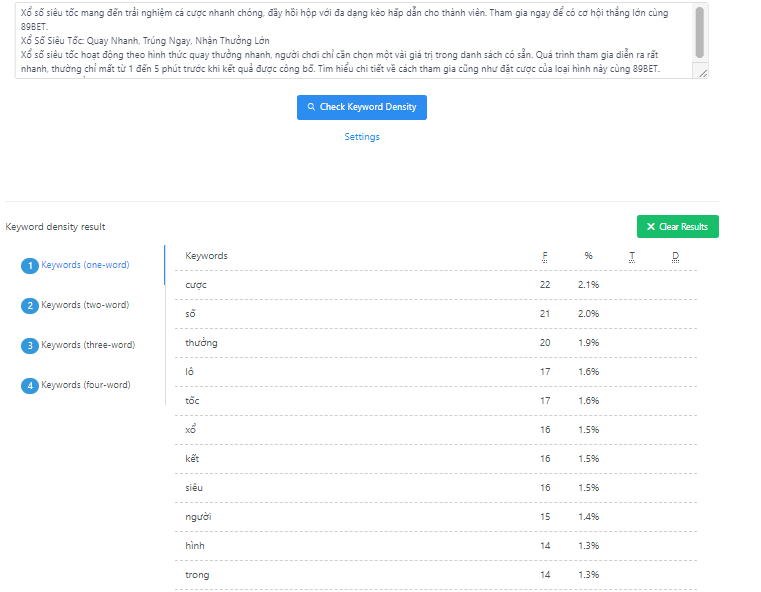Screen dimensions: 761x592
Task: Click the Keywords column header
Action: click(206, 256)
